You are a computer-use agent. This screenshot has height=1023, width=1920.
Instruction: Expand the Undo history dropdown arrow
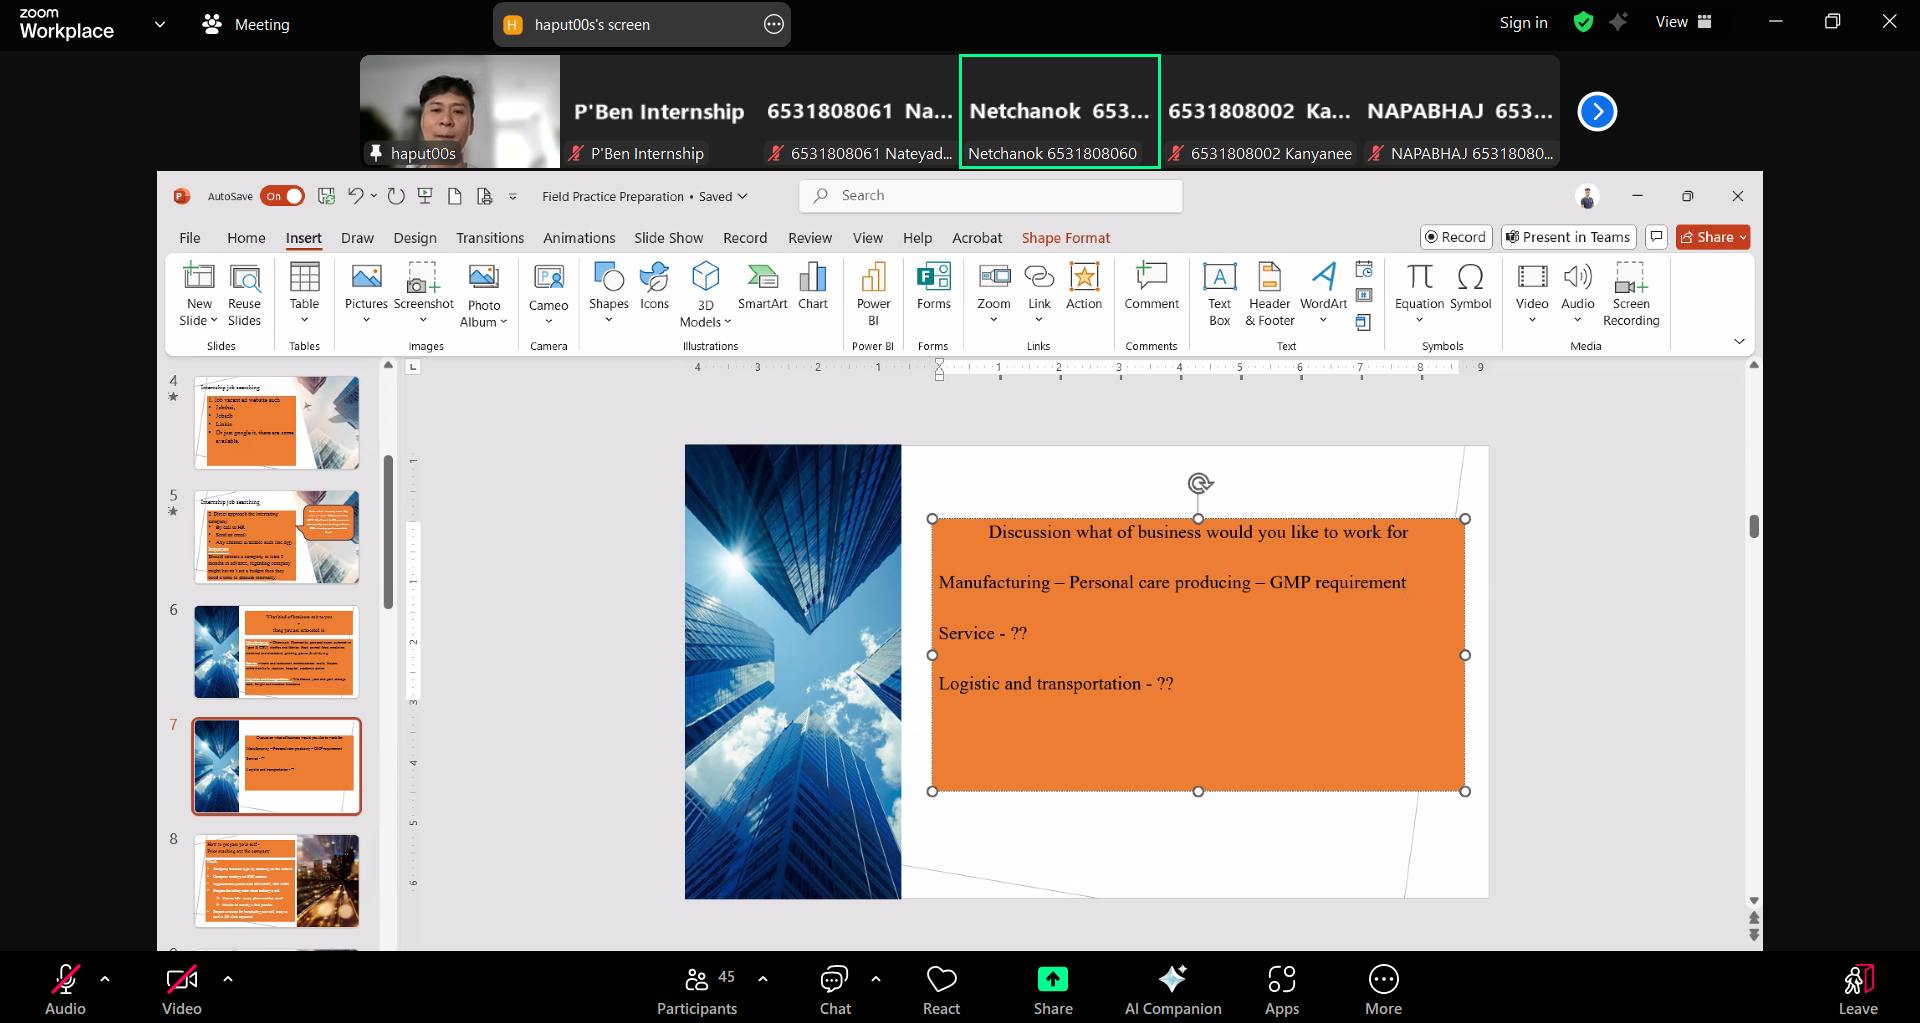click(374, 196)
